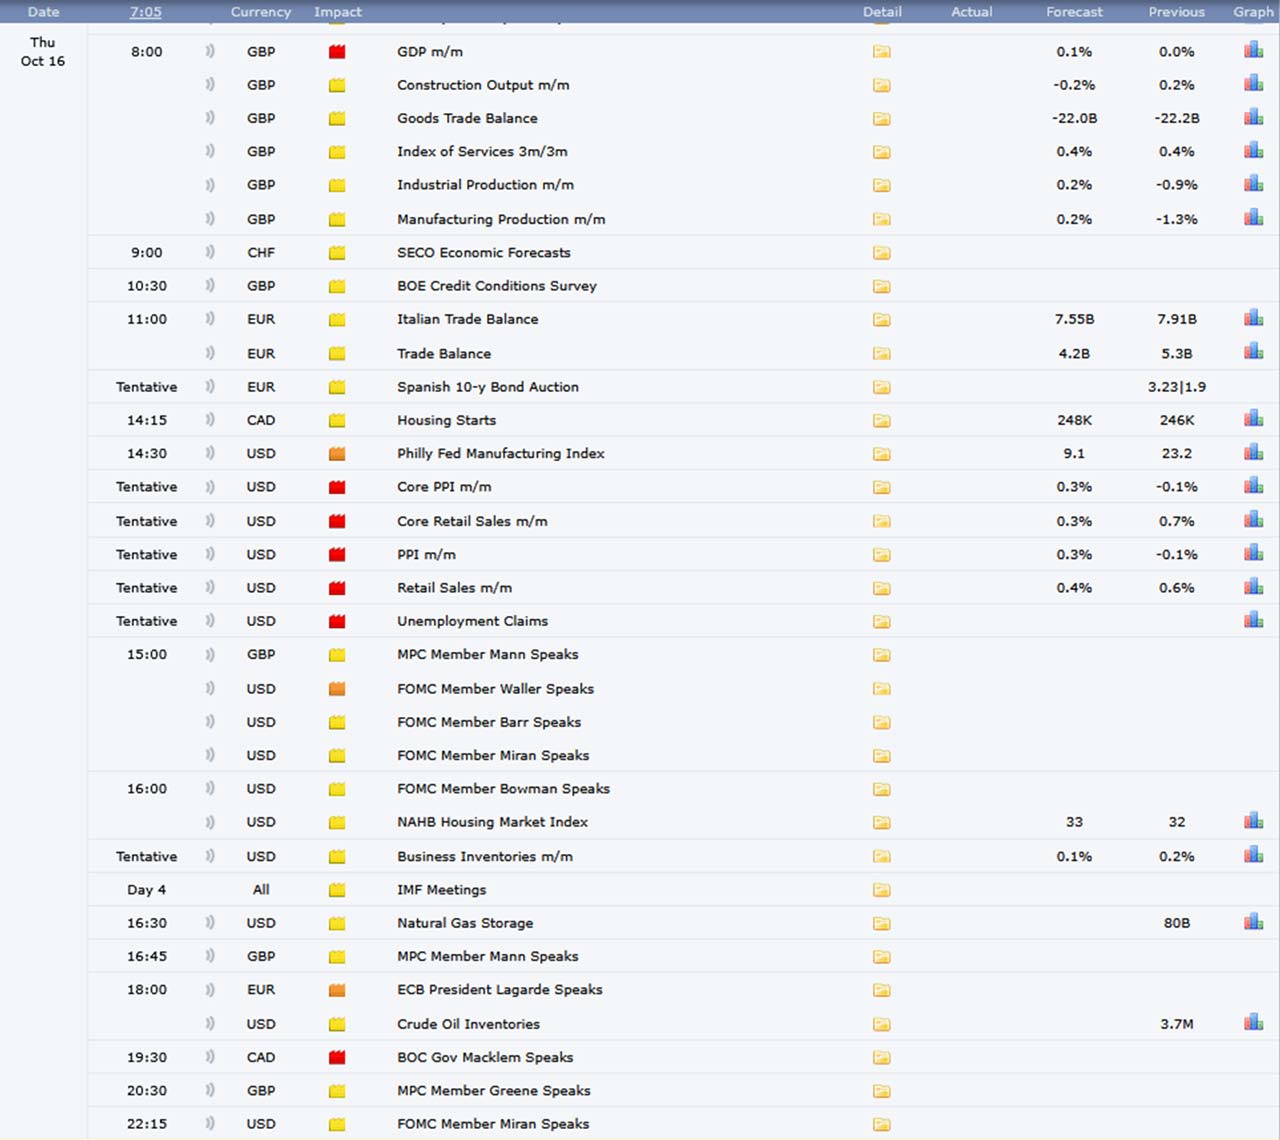Click the FOMC Member Waller Speaks event
The height and width of the screenshot is (1140, 1280).
pyautogui.click(x=495, y=689)
